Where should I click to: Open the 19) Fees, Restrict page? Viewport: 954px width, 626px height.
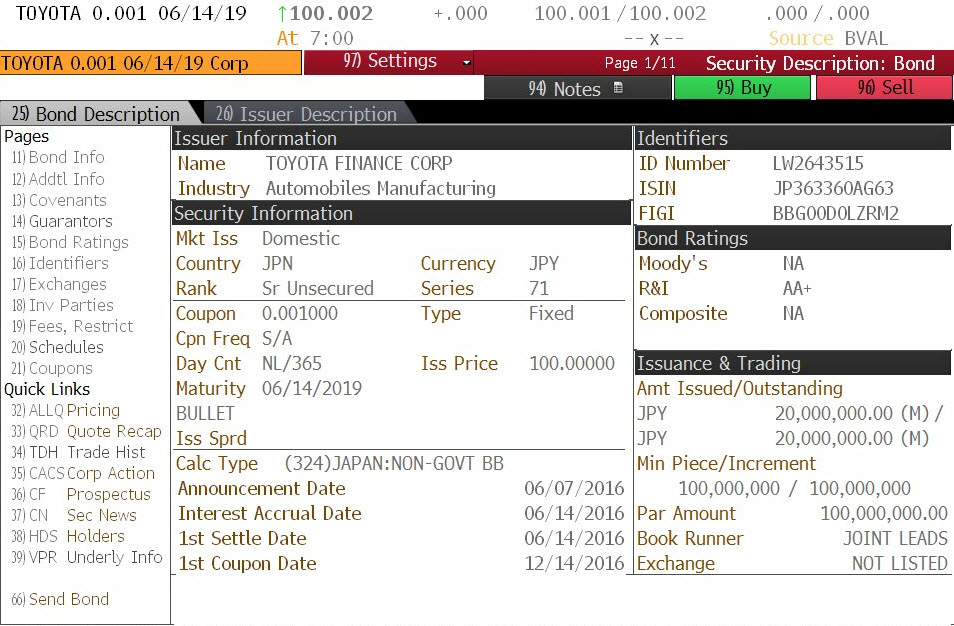coord(72,326)
